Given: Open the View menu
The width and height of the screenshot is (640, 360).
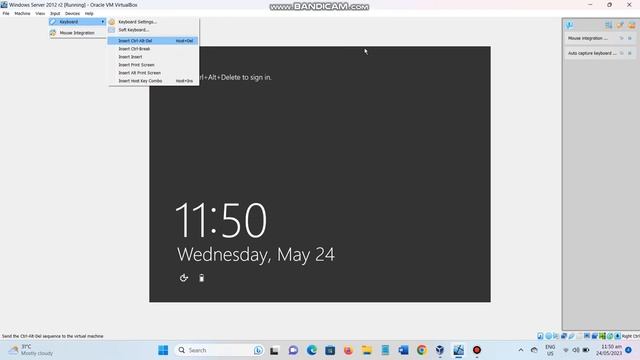Looking at the screenshot, I should point(40,13).
